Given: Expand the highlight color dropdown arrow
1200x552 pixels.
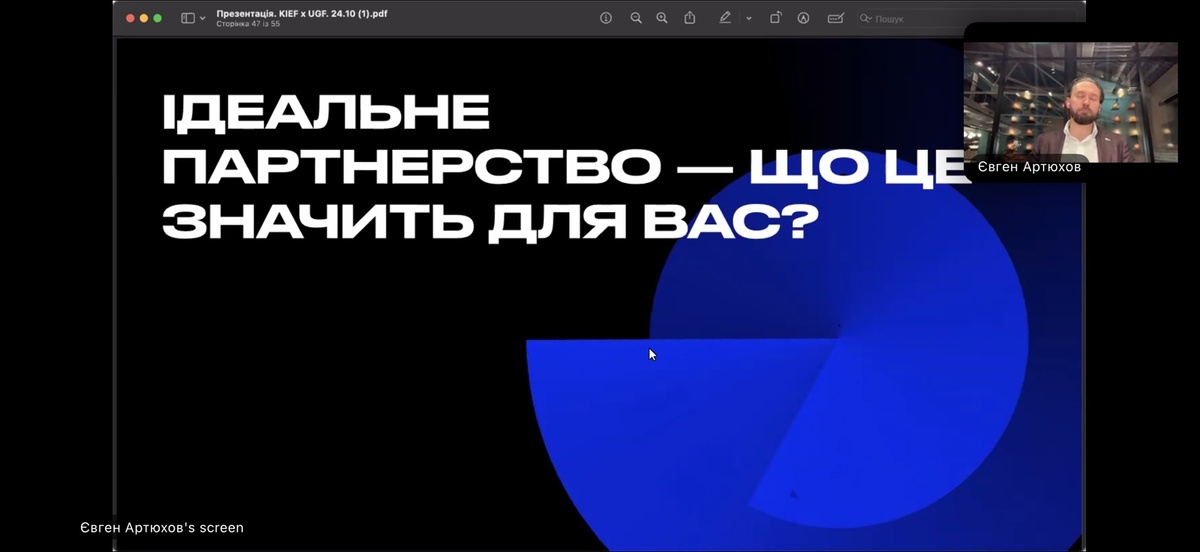Looking at the screenshot, I should tap(748, 18).
